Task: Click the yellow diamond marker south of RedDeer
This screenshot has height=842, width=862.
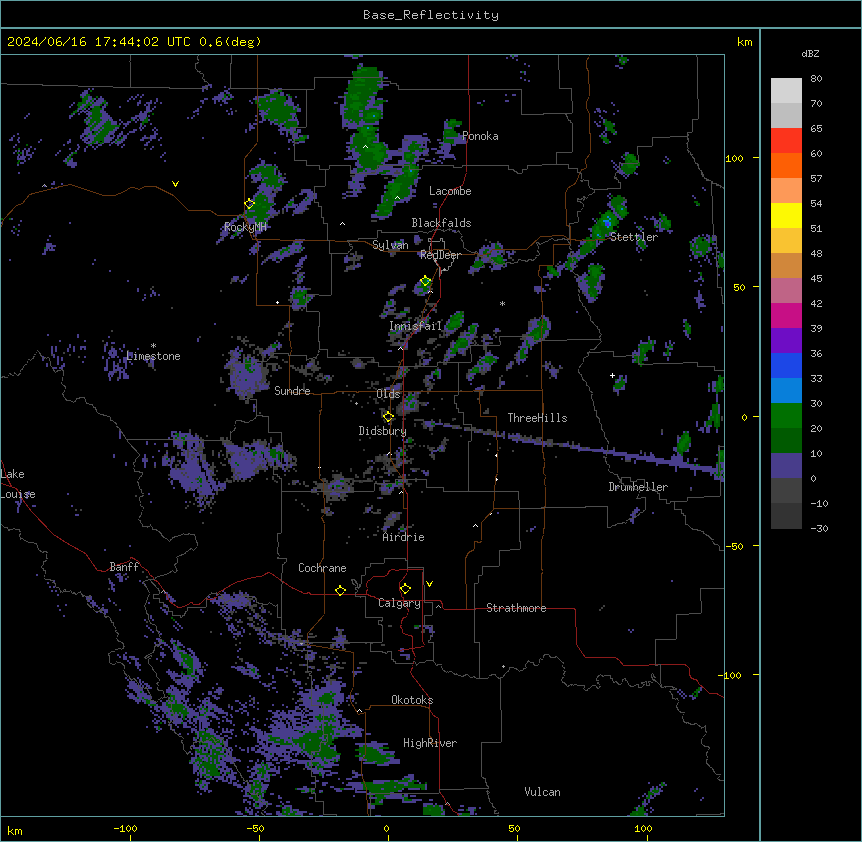Action: (425, 281)
